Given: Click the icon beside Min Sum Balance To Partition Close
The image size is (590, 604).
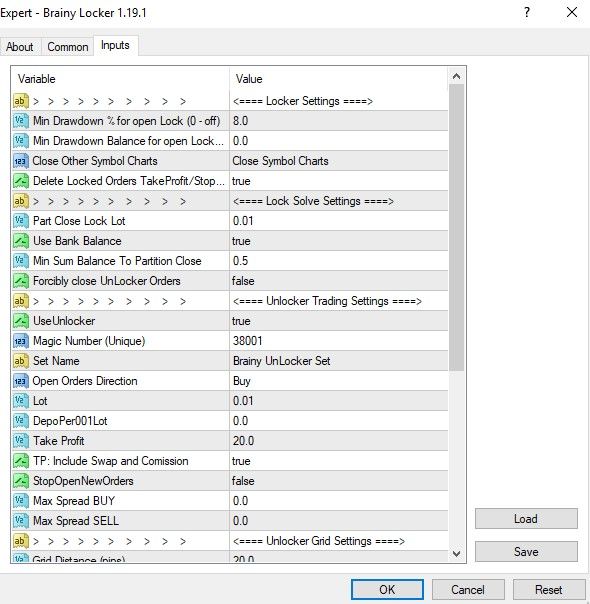Looking at the screenshot, I should 20,261.
